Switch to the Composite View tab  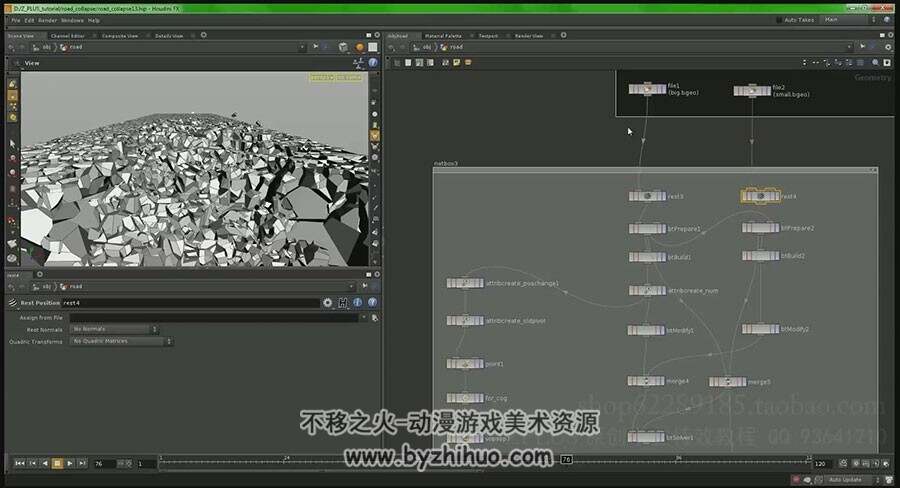(120, 36)
